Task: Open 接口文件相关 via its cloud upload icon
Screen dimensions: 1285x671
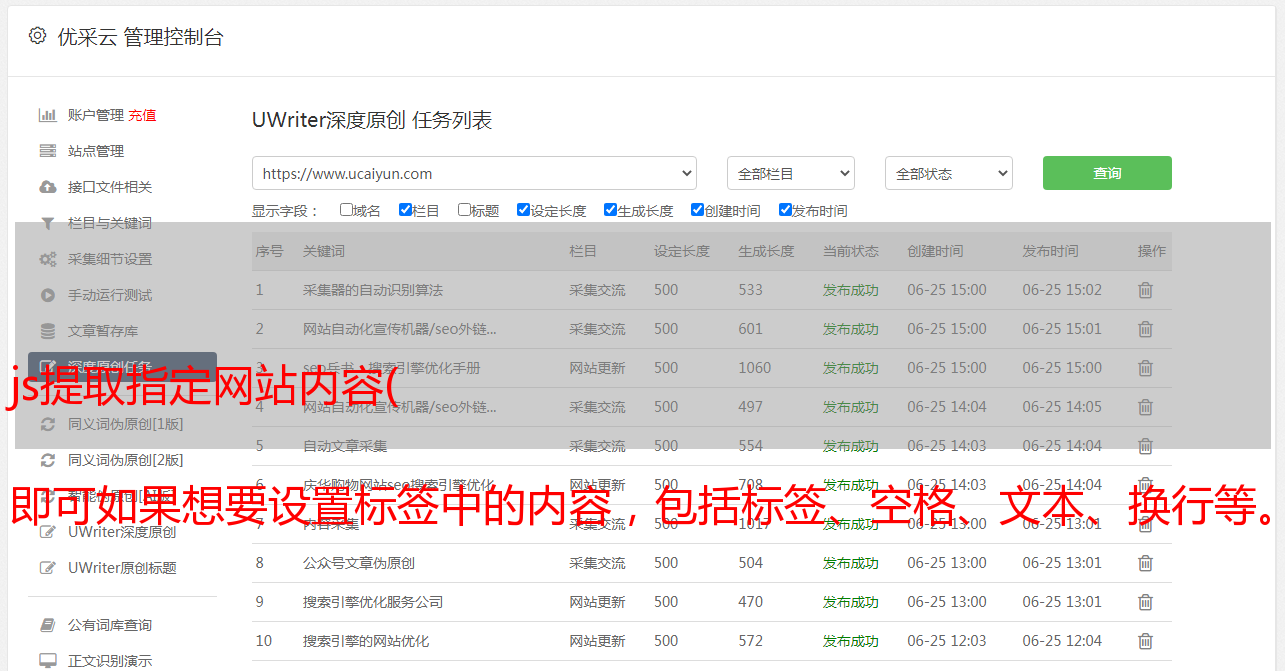Action: tap(47, 187)
